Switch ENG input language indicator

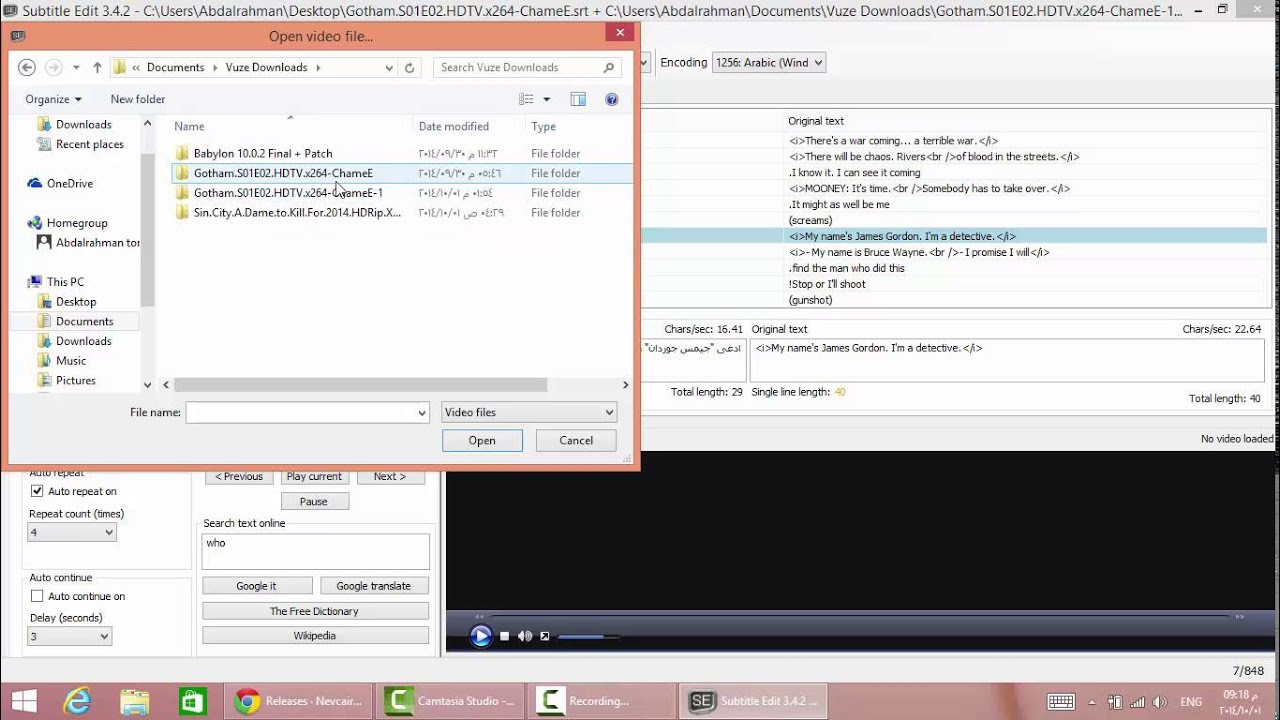pyautogui.click(x=1191, y=702)
